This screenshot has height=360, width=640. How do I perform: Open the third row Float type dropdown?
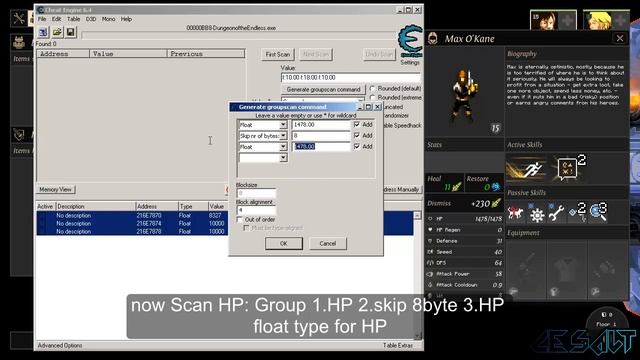coord(283,147)
